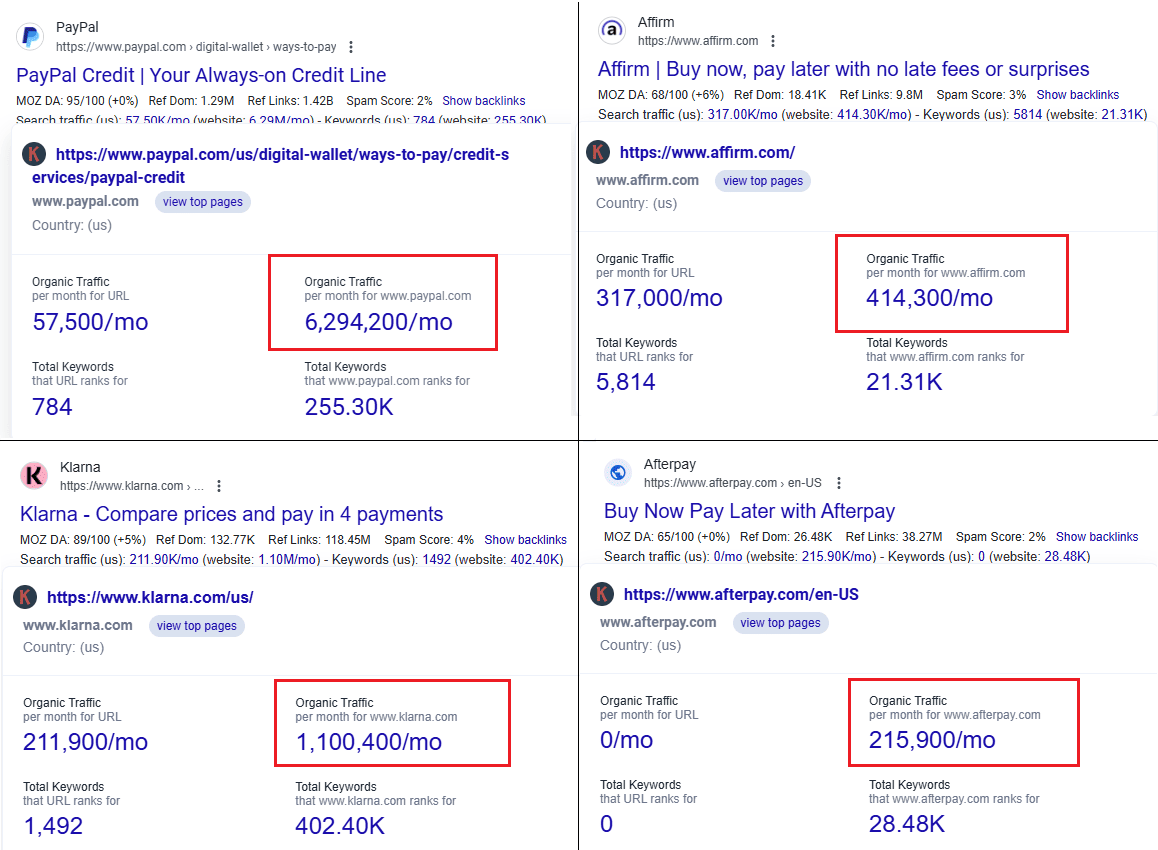Open the paypal-credit URL link in panel
Viewport: 1158px width, 850px height.
(270, 165)
